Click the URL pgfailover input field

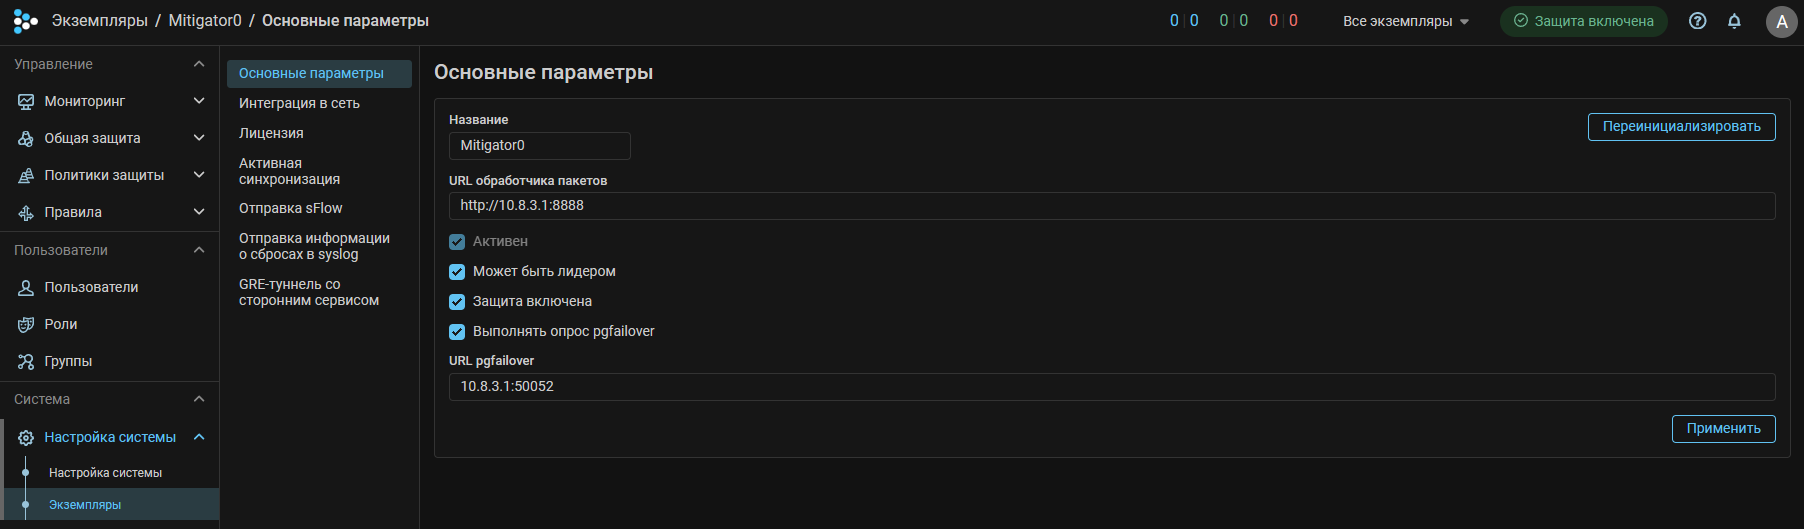[1111, 387]
